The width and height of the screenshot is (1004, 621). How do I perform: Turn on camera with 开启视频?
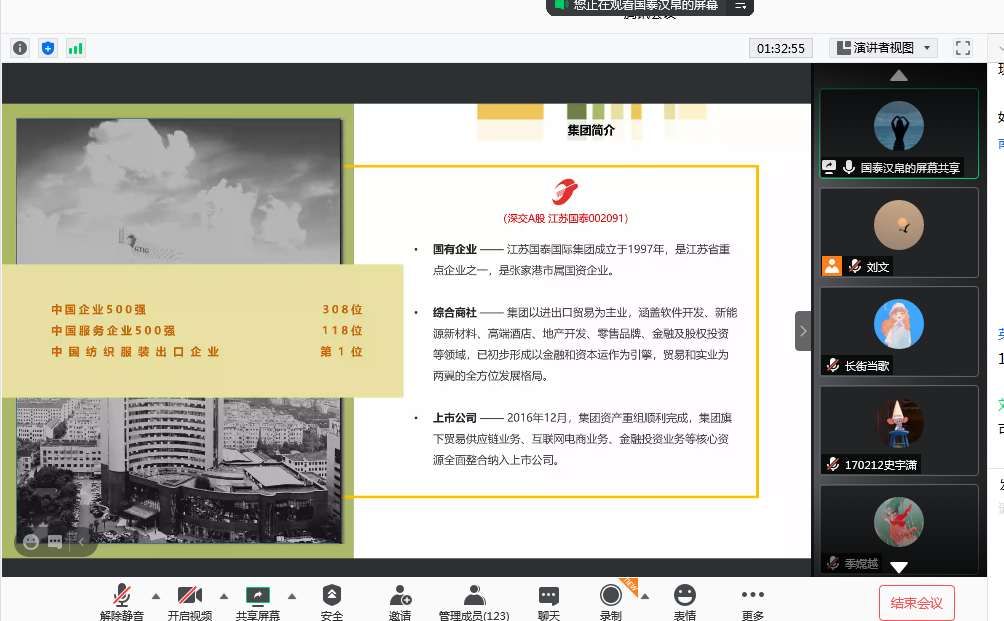point(190,602)
